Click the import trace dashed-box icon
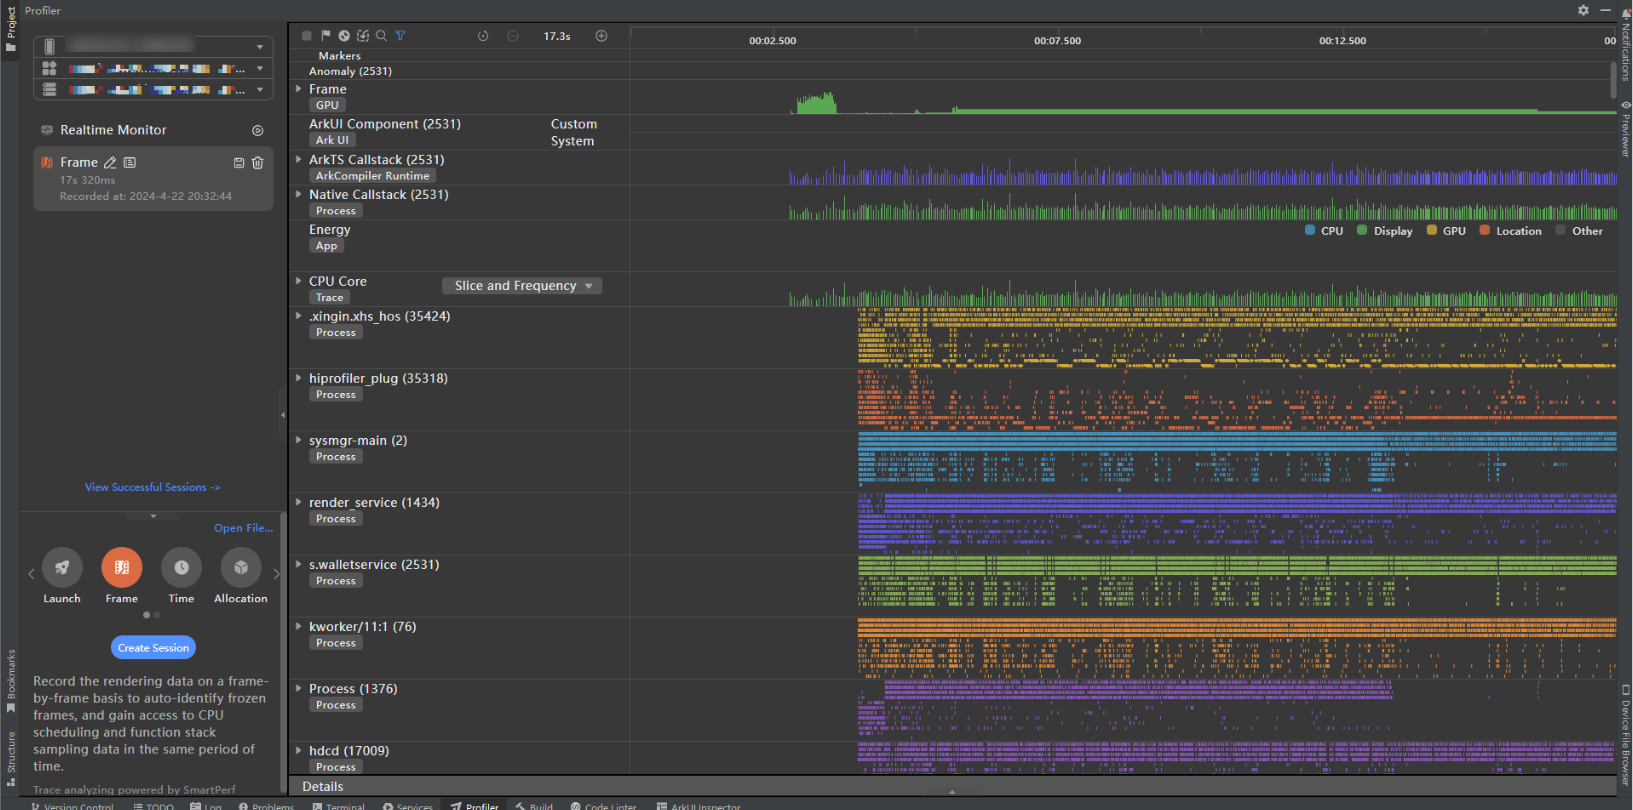Image resolution: width=1633 pixels, height=810 pixels. (363, 36)
